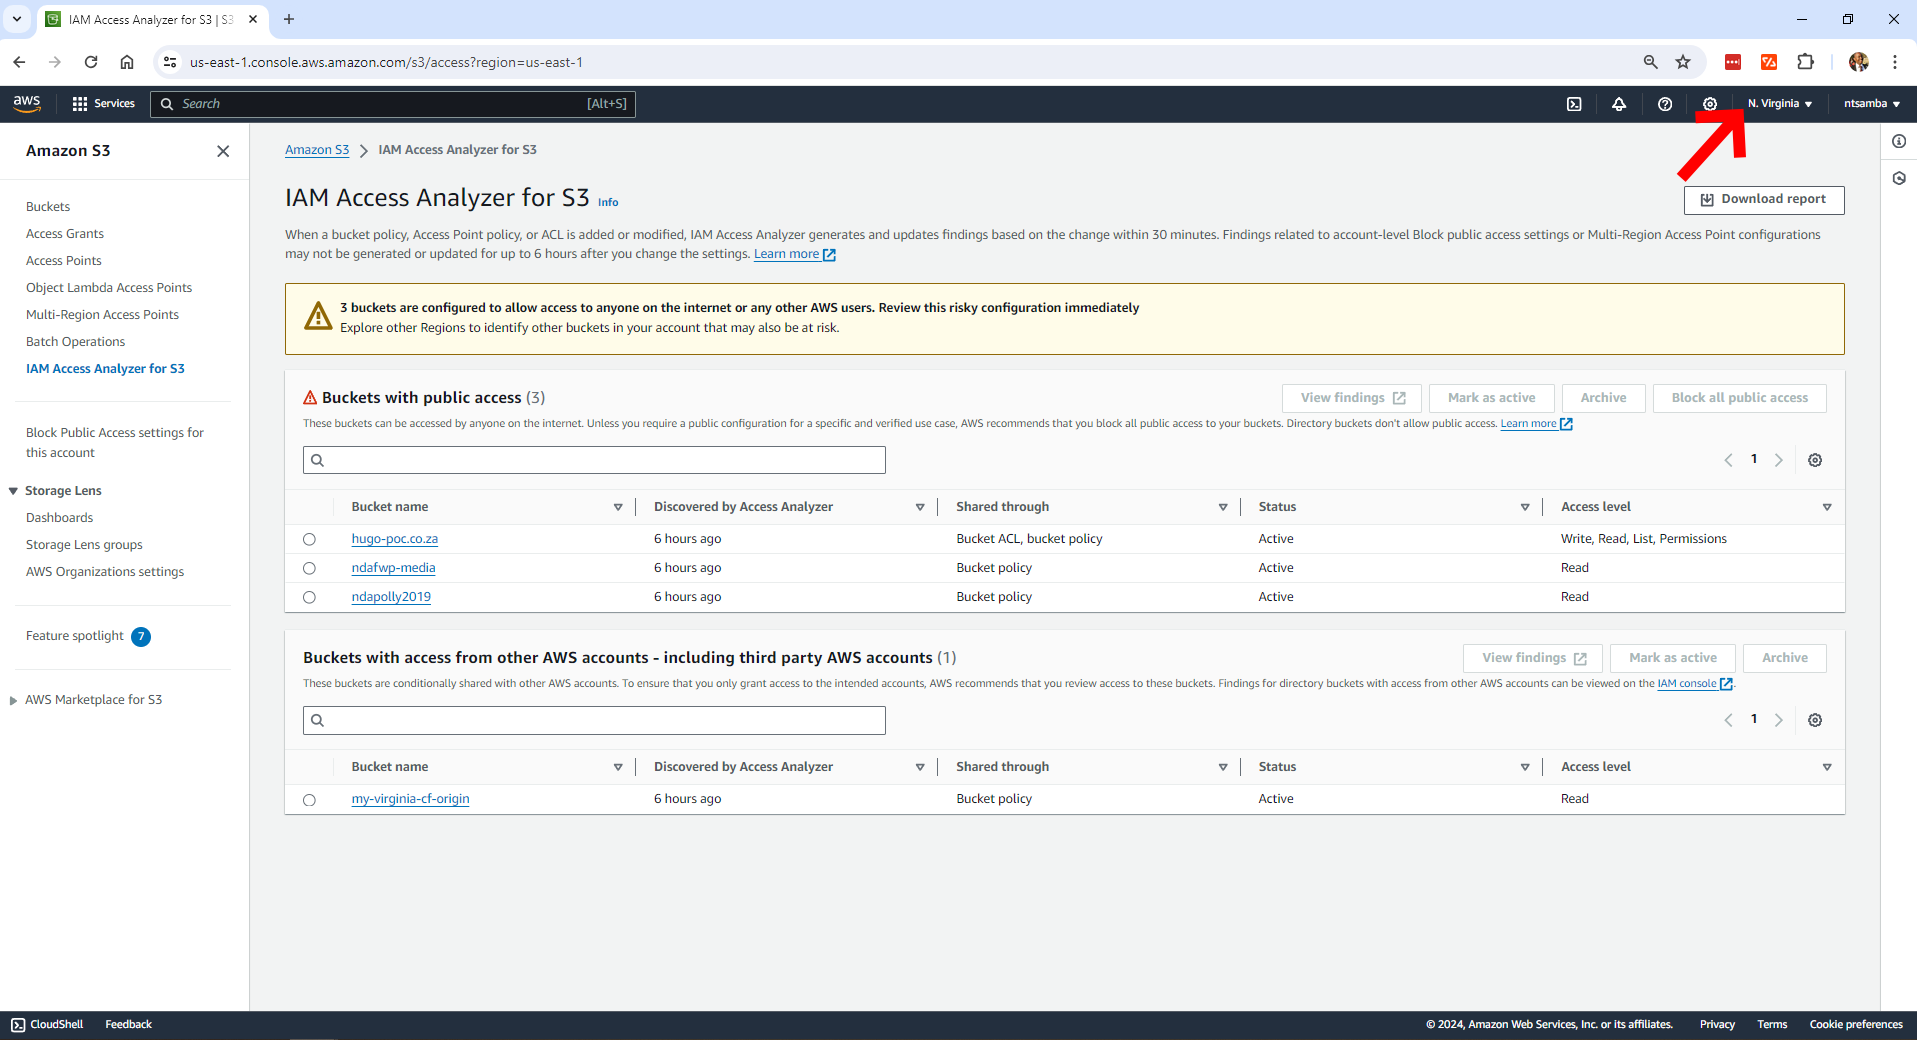Open the AWS support help icon
The image size is (1917, 1040).
tap(1665, 104)
